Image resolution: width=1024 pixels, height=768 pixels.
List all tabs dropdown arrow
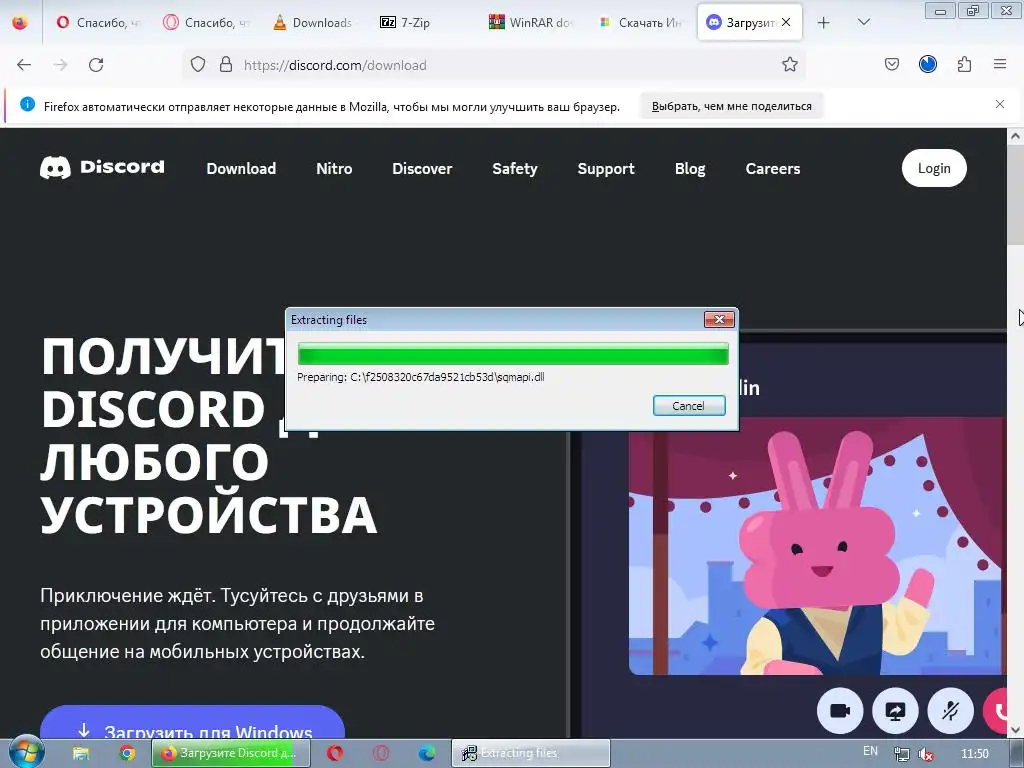click(863, 22)
